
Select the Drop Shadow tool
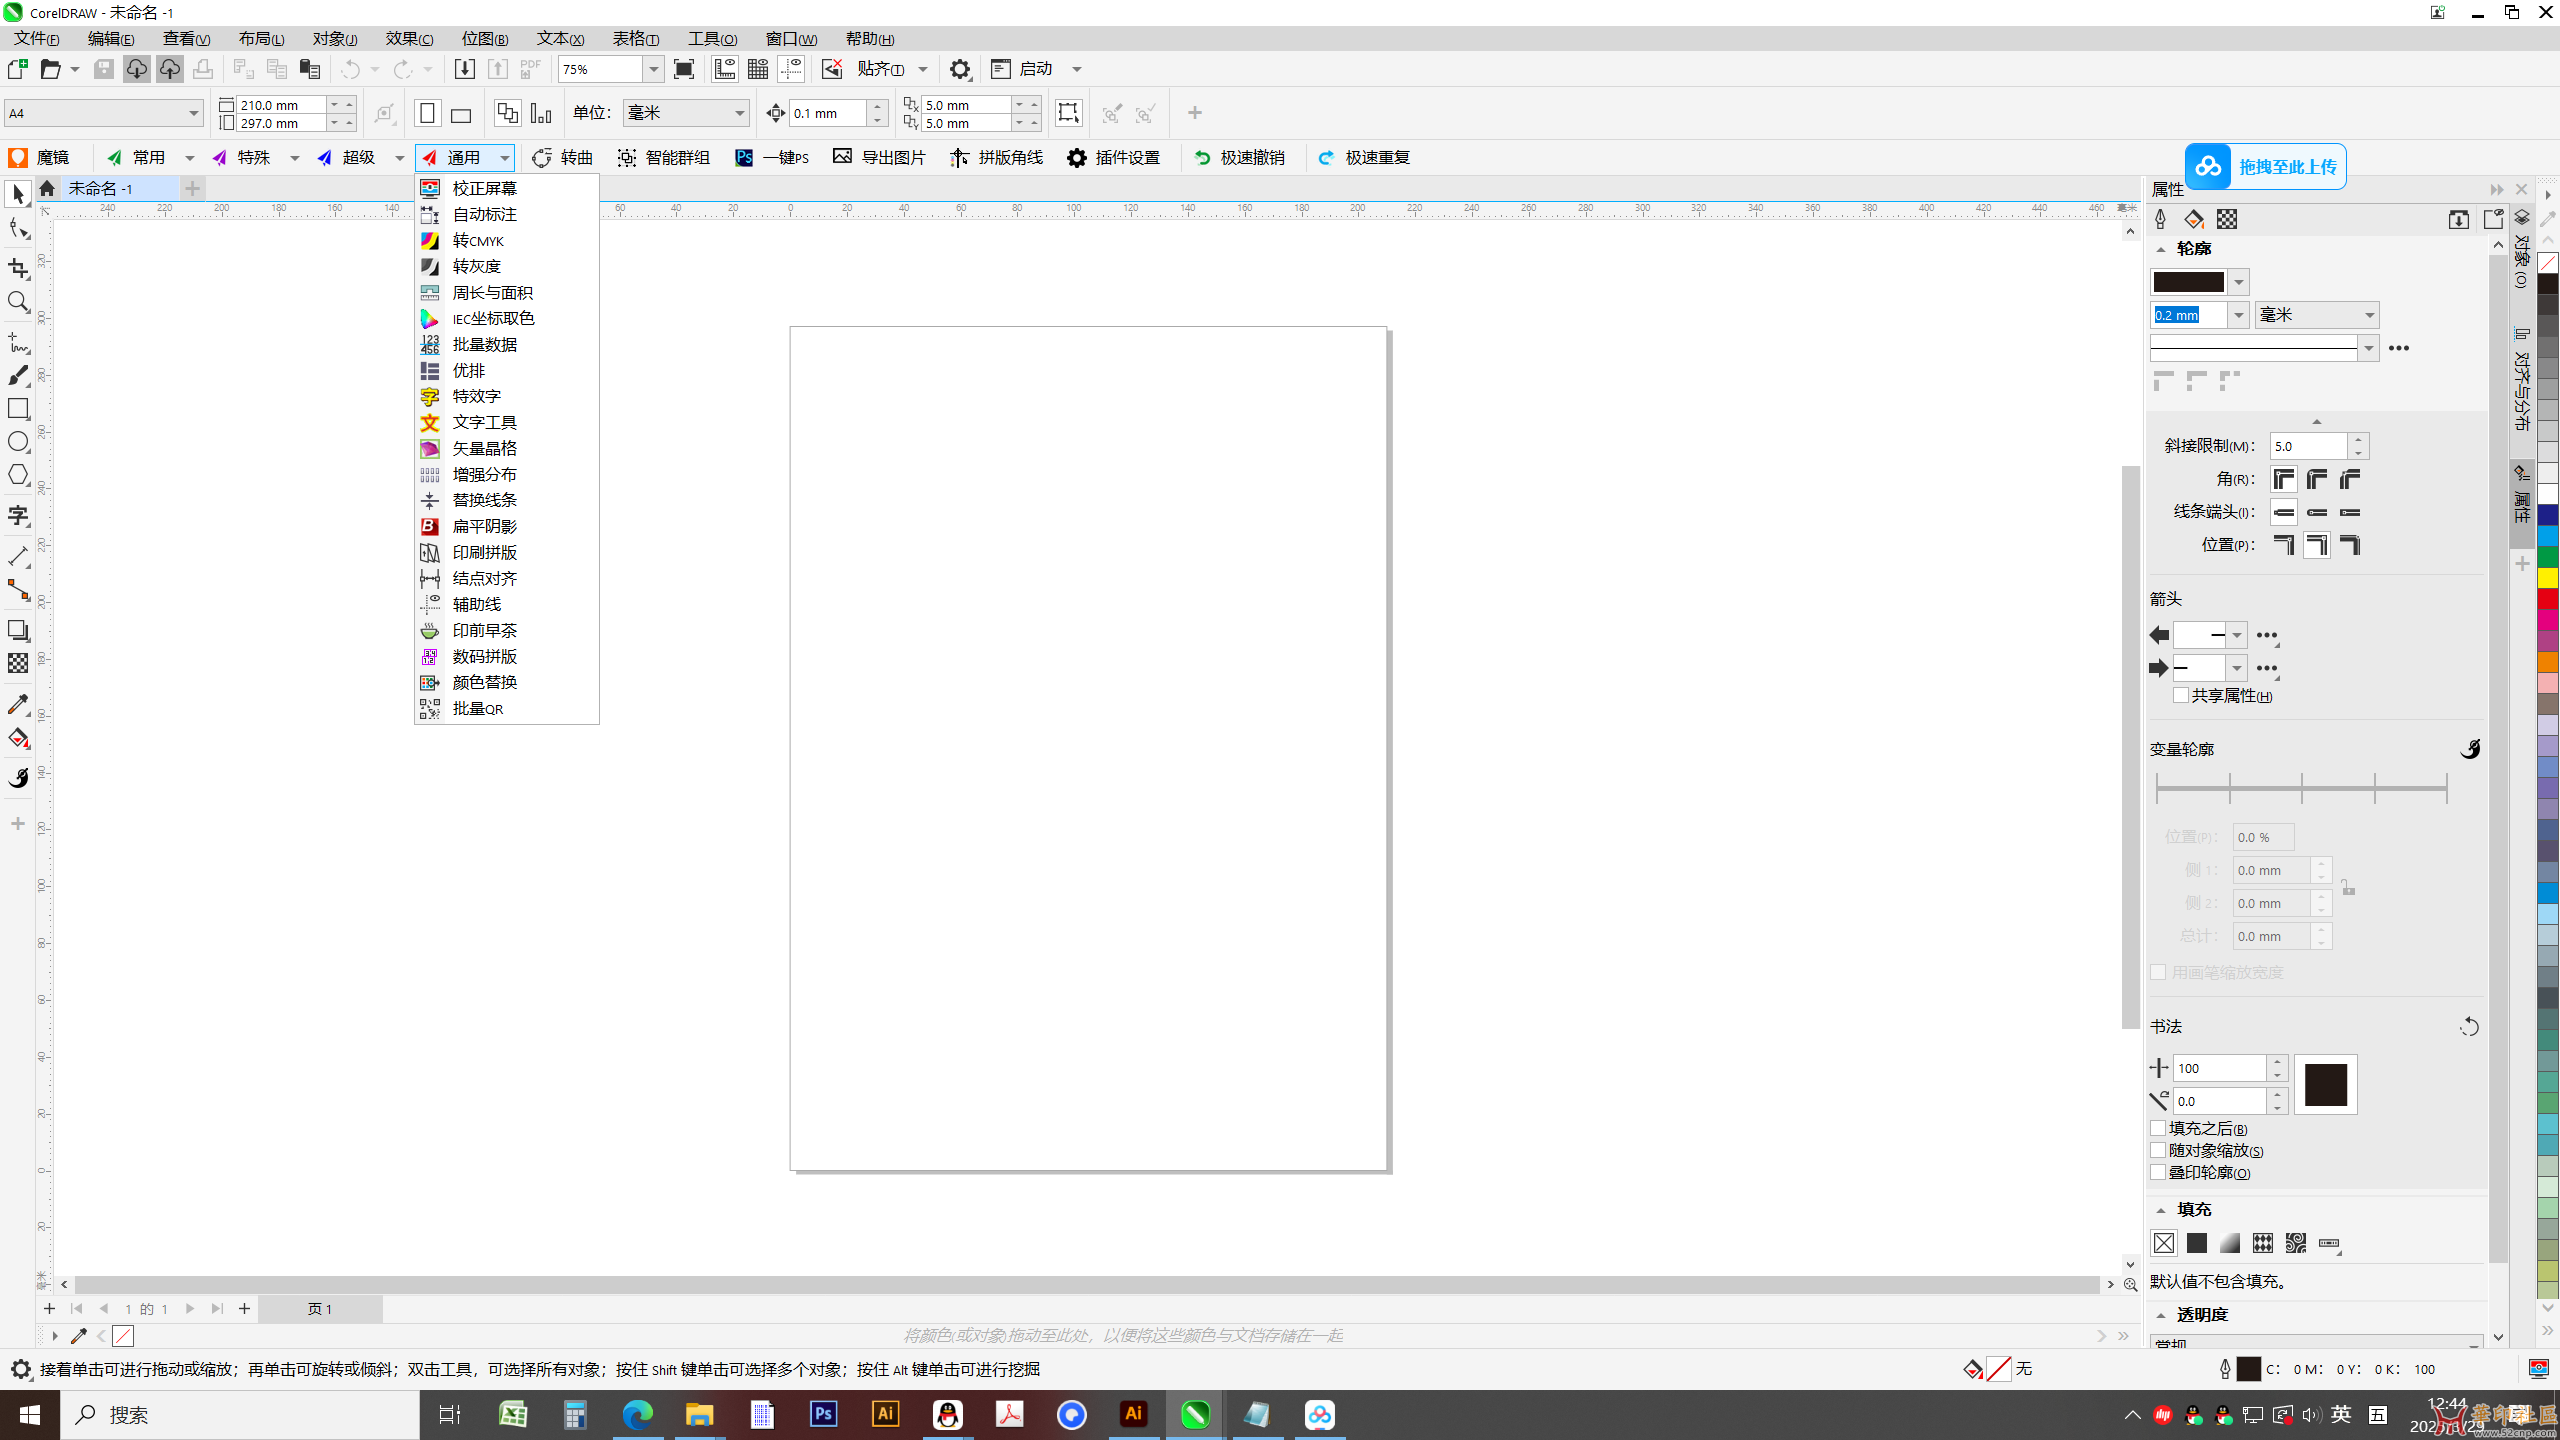(x=18, y=630)
